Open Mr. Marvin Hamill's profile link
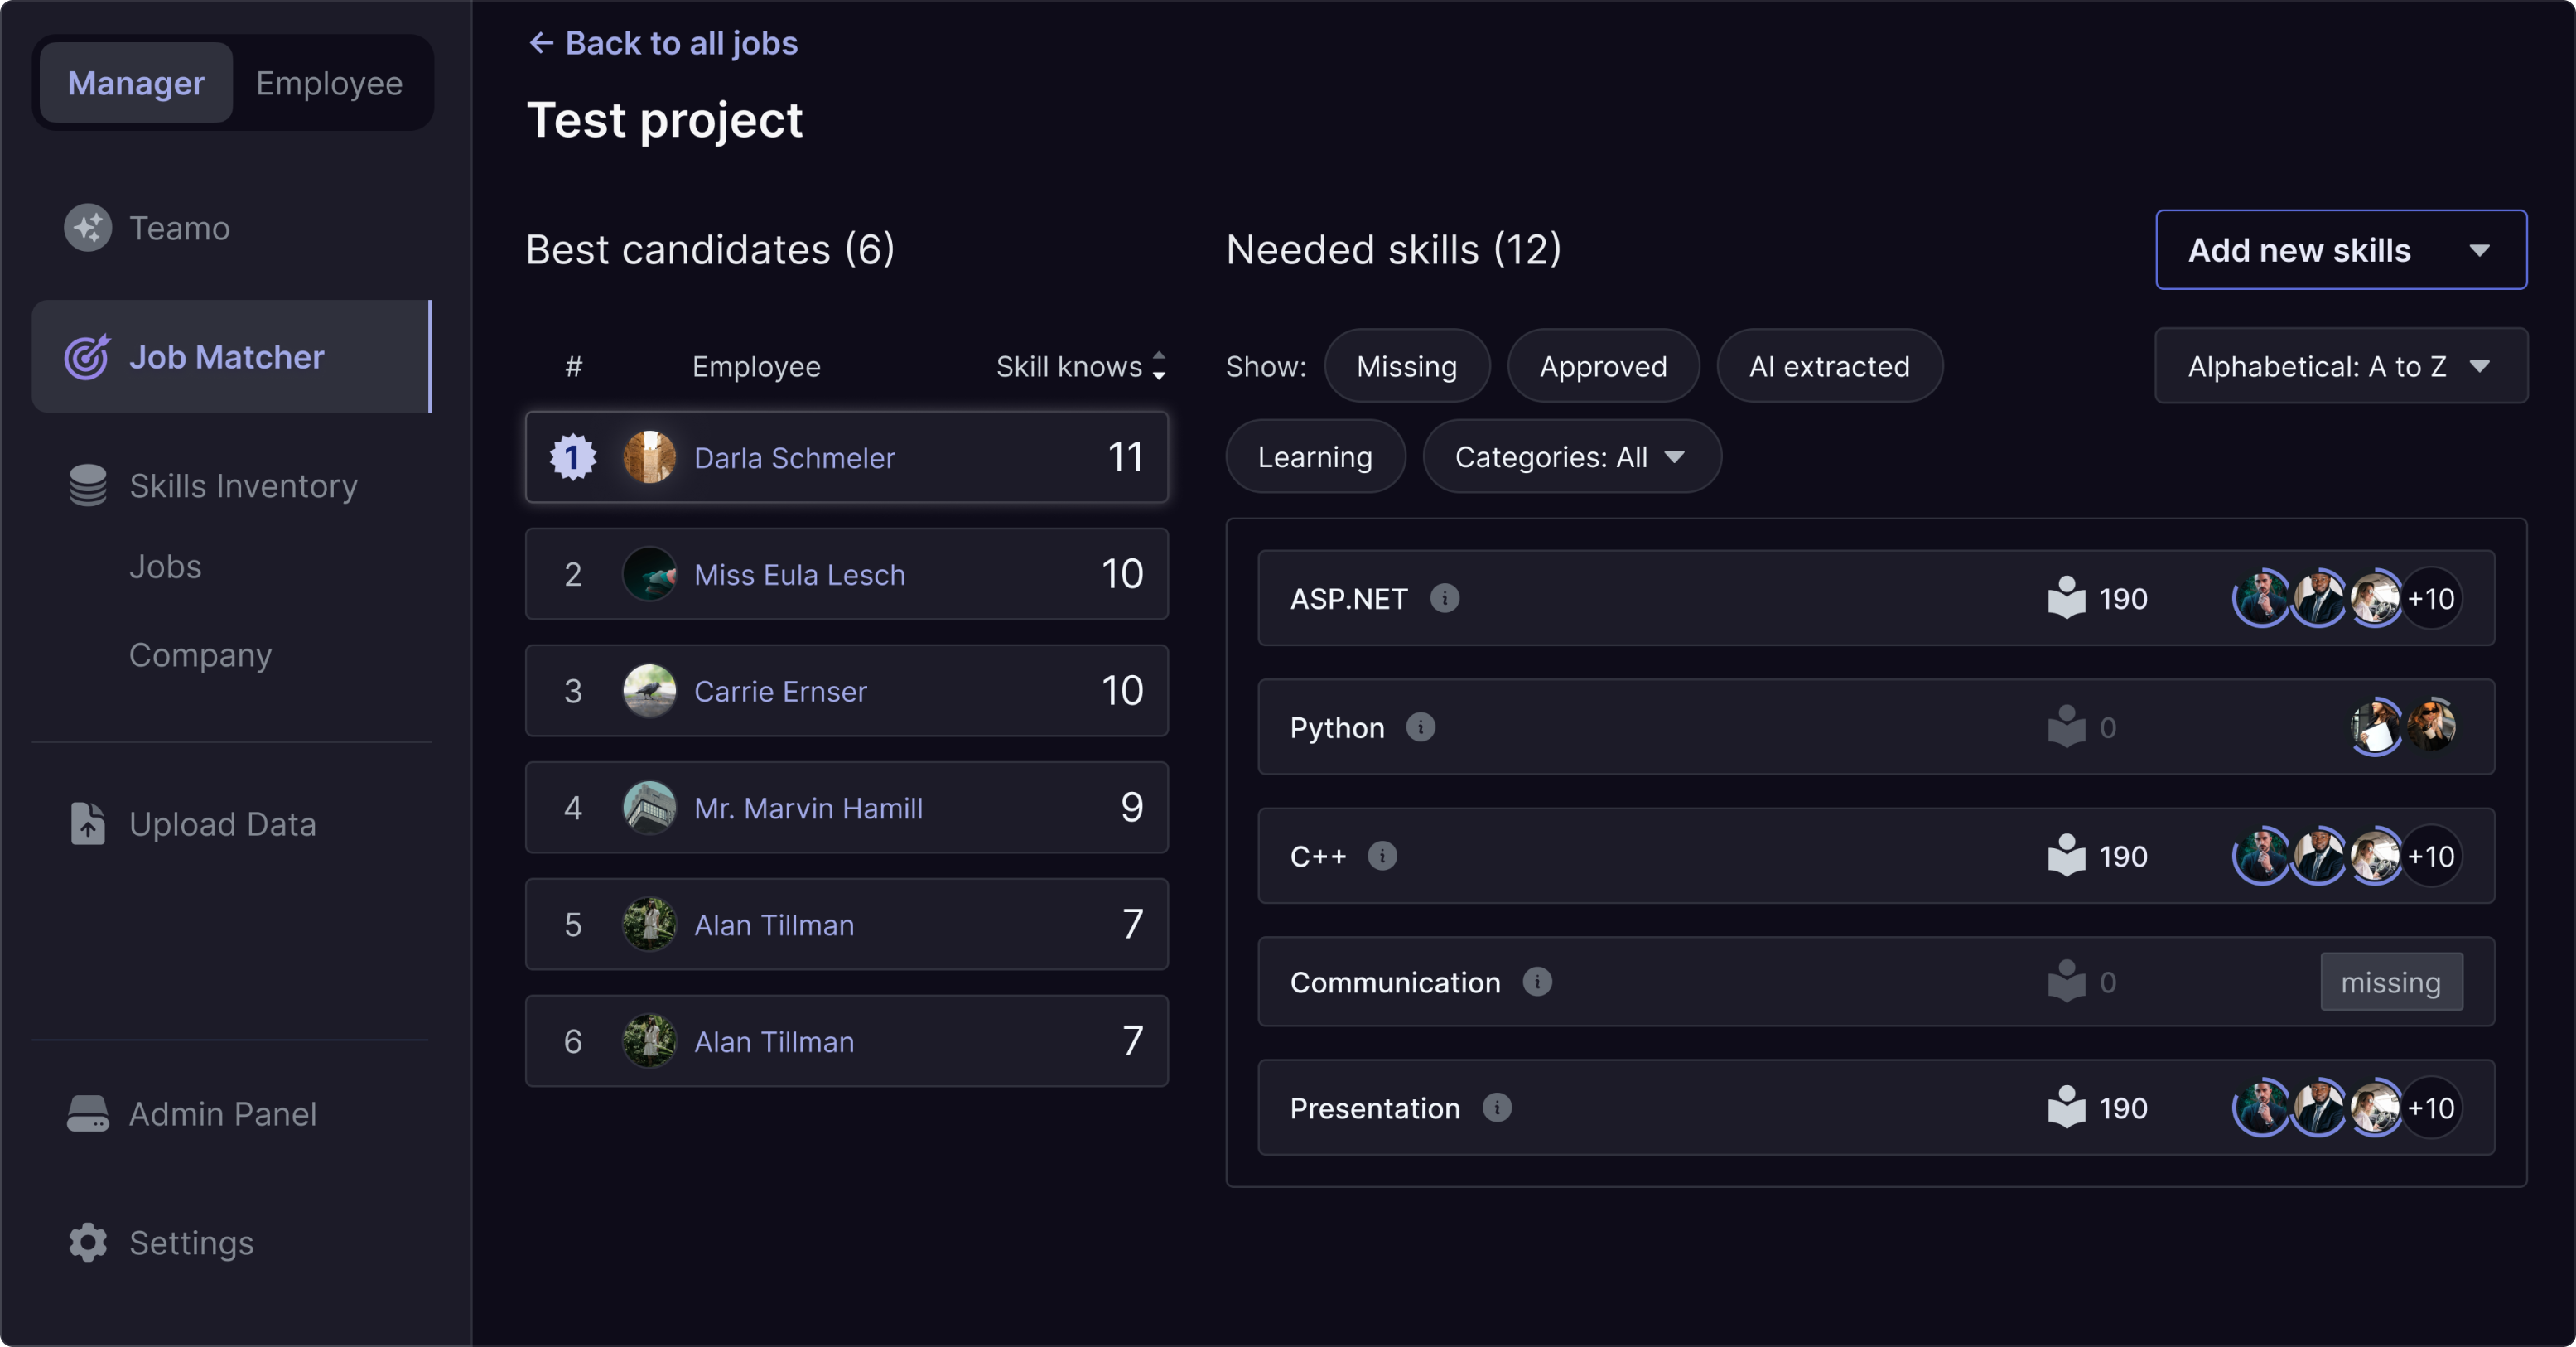 click(x=808, y=808)
